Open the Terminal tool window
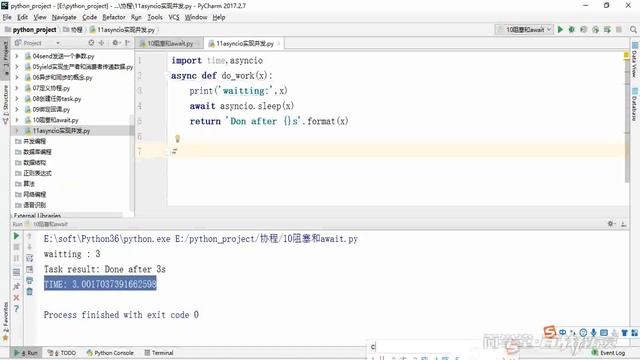640x360 pixels. tap(159, 353)
